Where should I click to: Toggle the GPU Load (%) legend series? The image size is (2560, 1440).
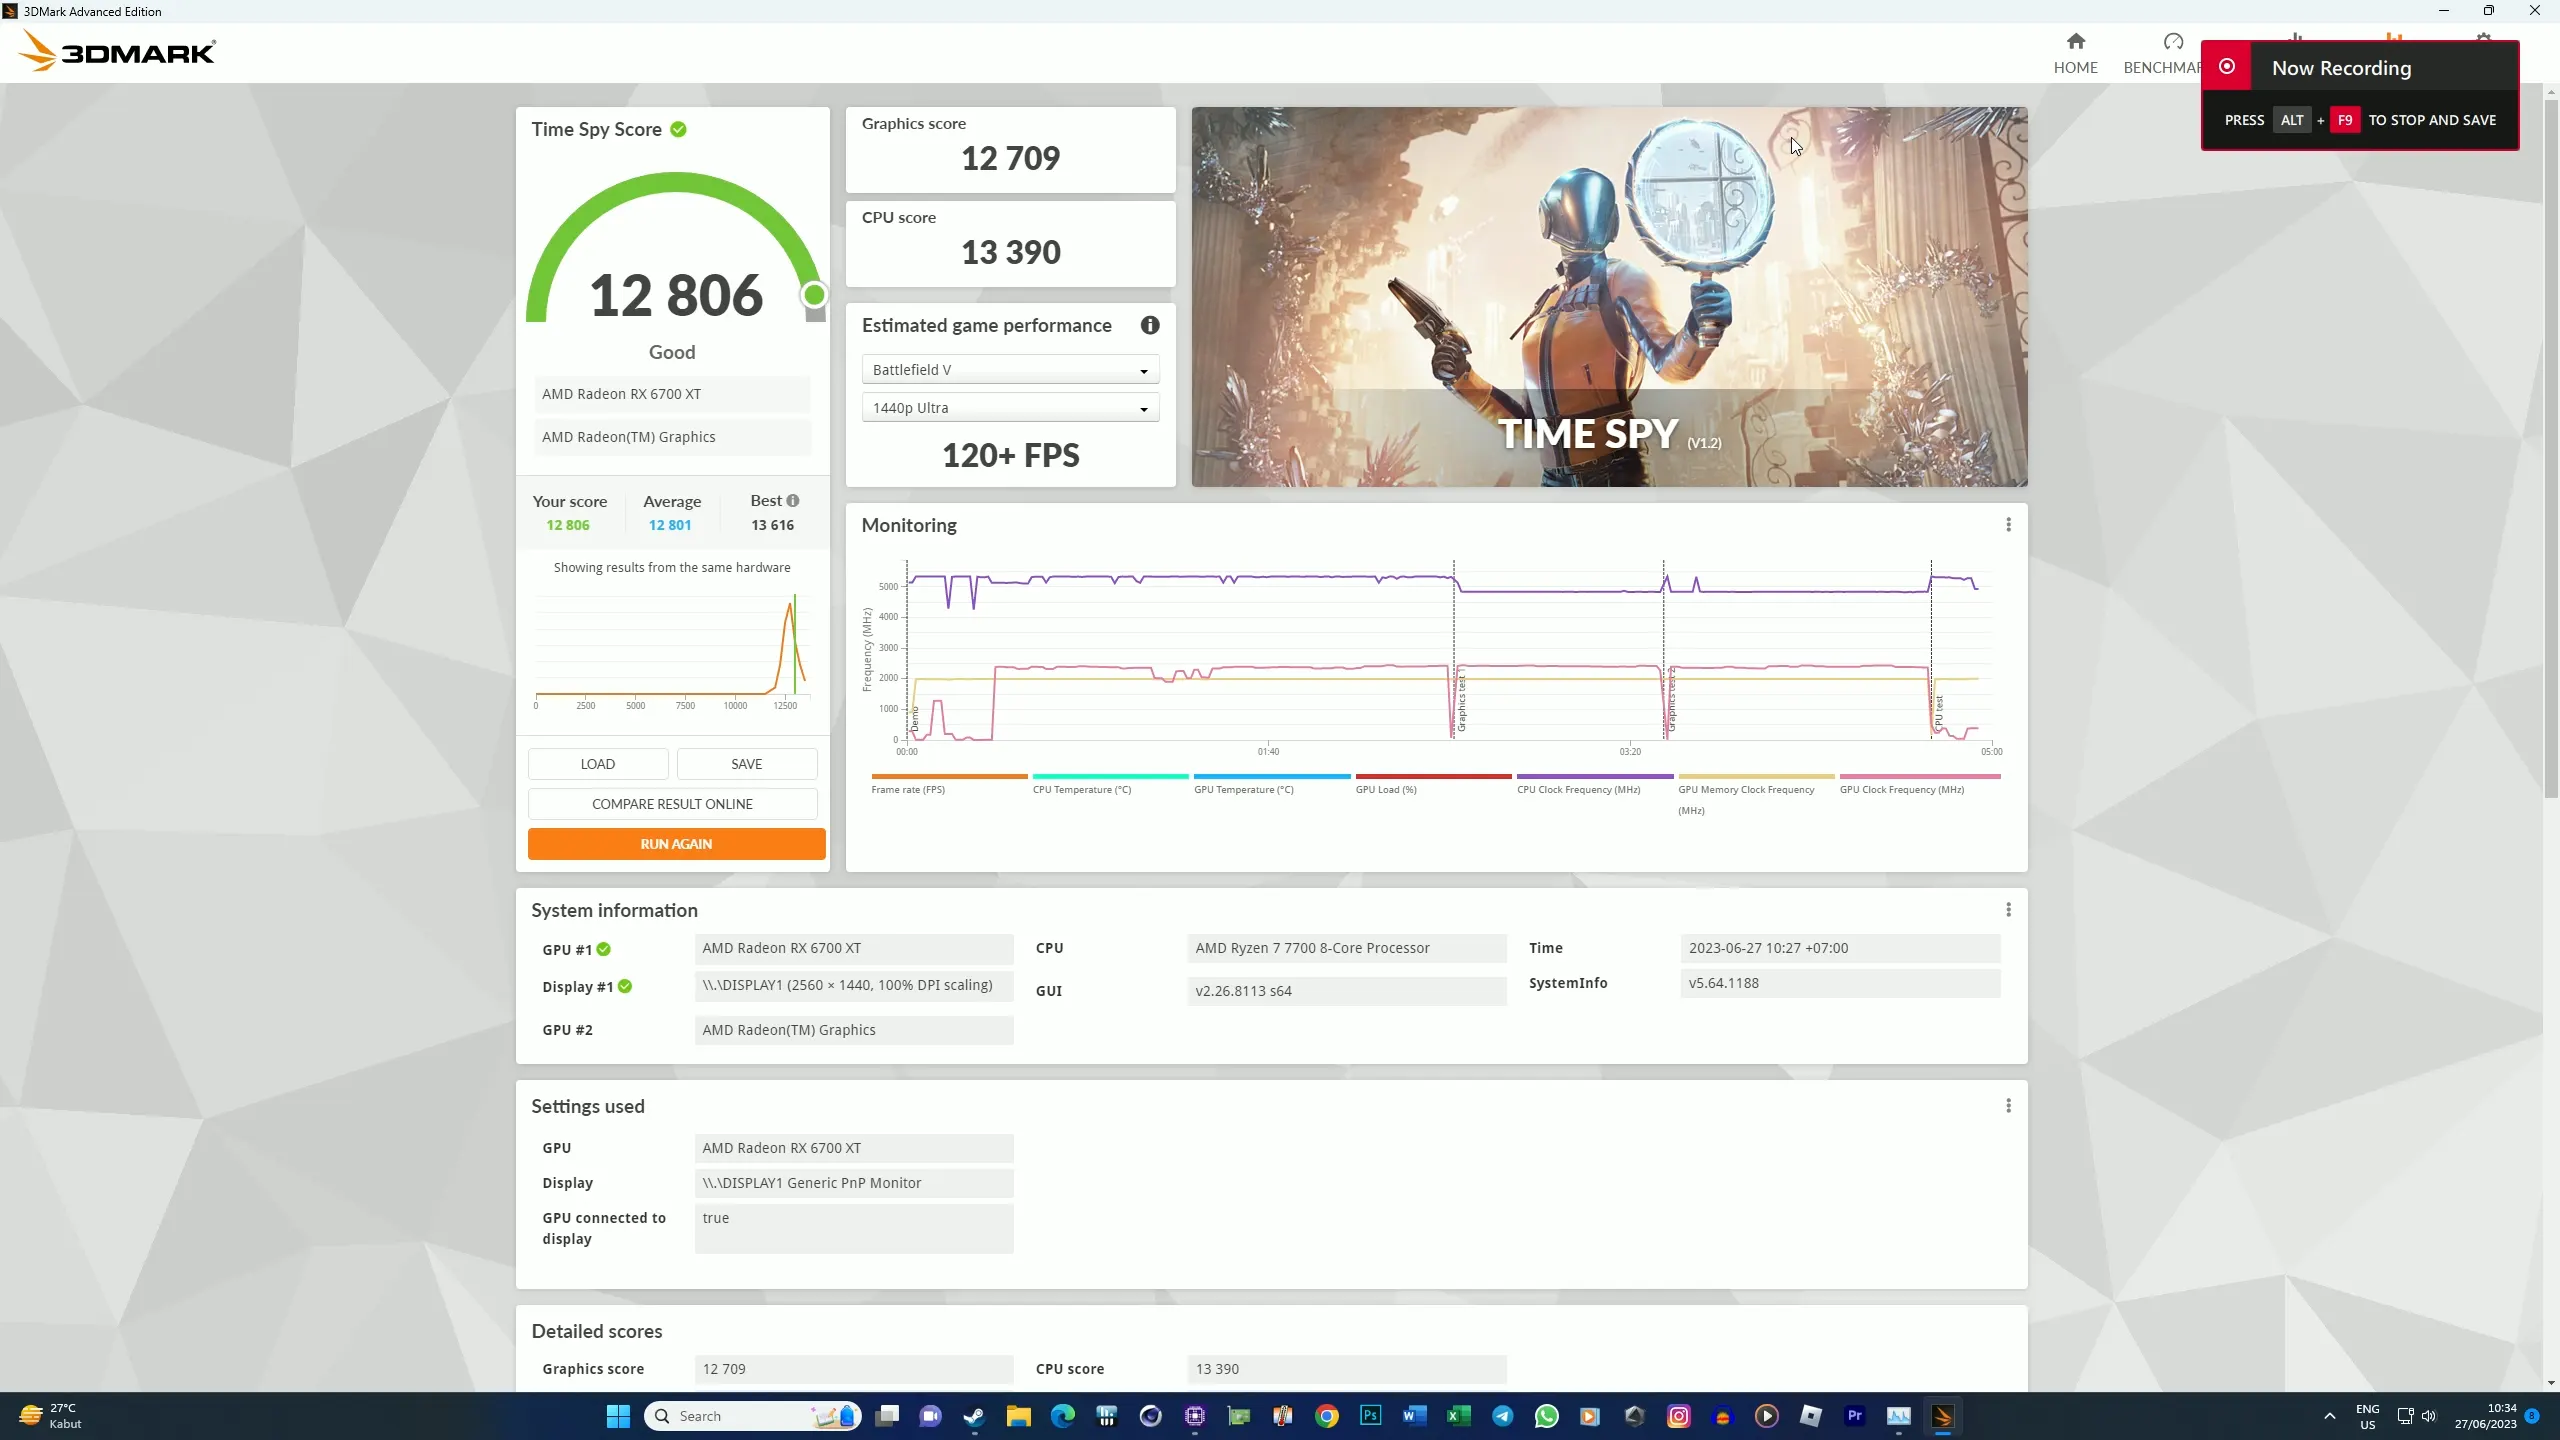pyautogui.click(x=1433, y=784)
